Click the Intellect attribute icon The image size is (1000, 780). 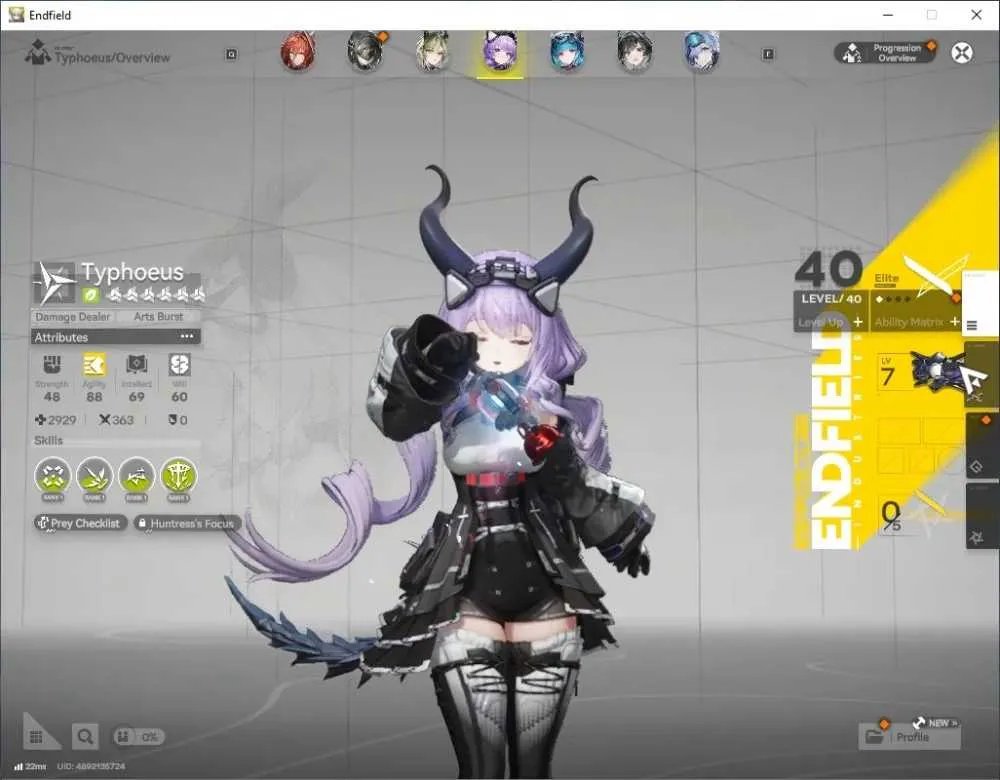tap(136, 365)
